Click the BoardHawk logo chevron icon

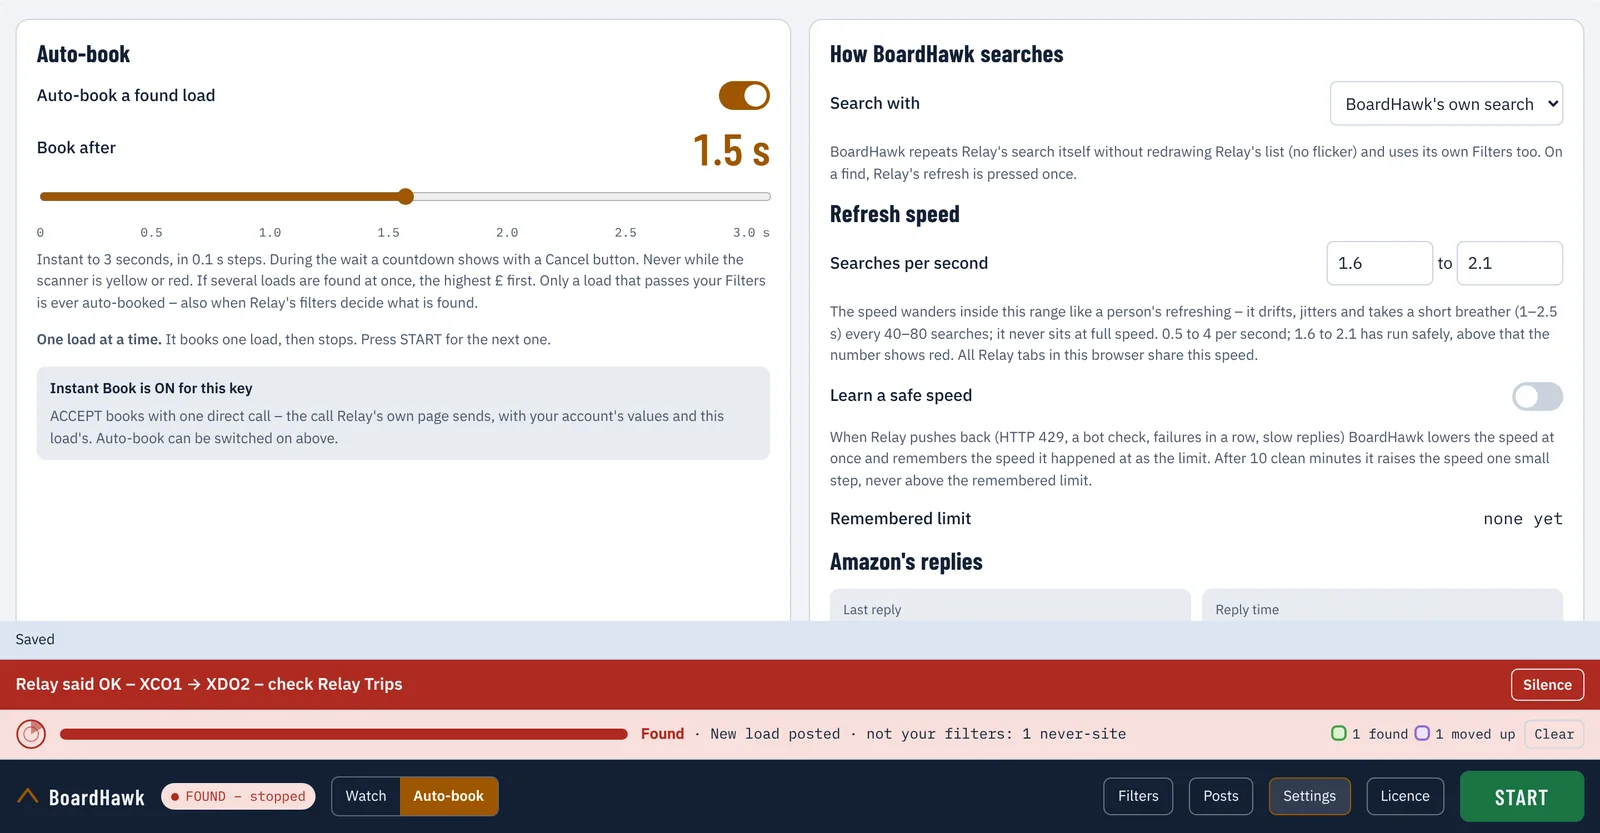(x=27, y=796)
